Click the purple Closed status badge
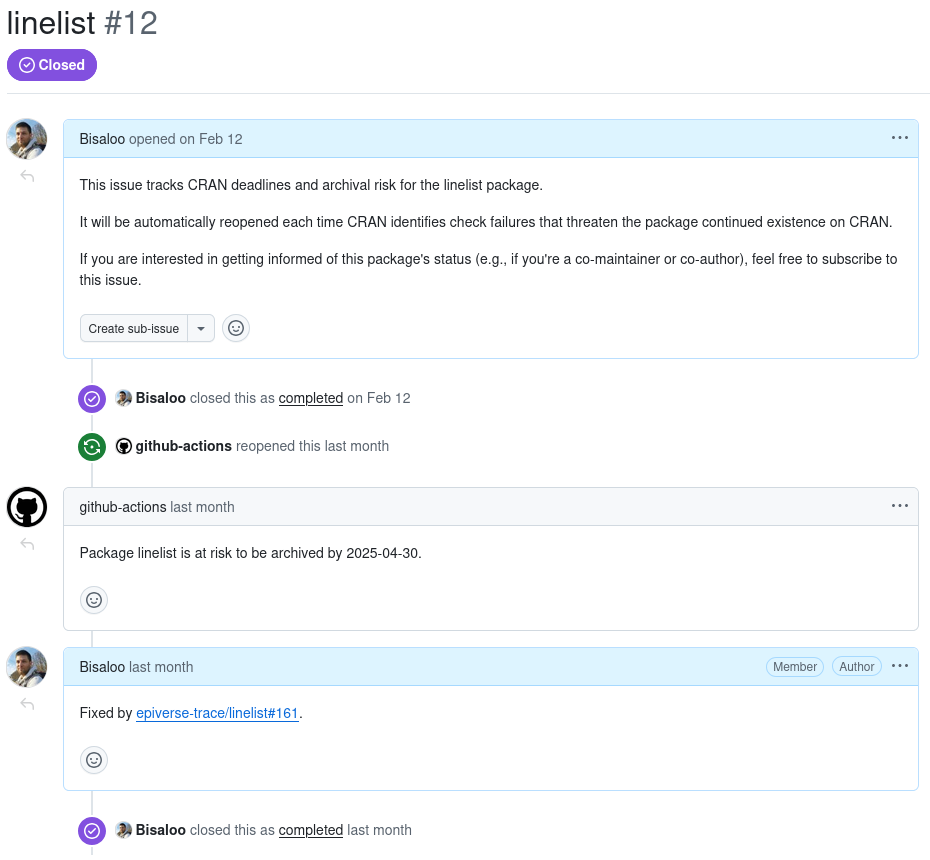 point(52,65)
